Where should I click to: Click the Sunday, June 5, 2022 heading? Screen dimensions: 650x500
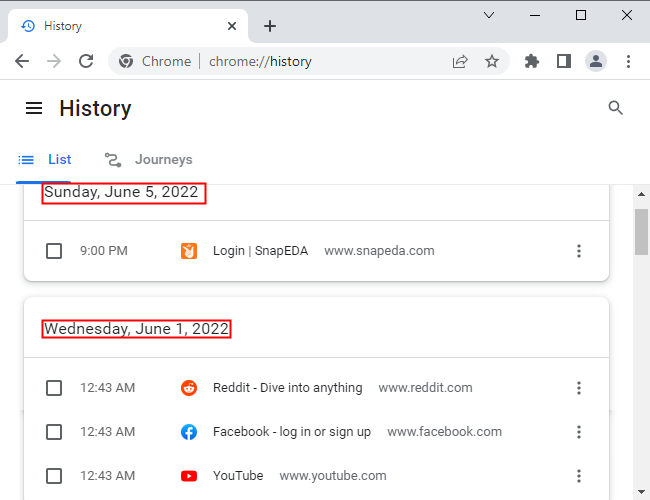click(x=121, y=192)
